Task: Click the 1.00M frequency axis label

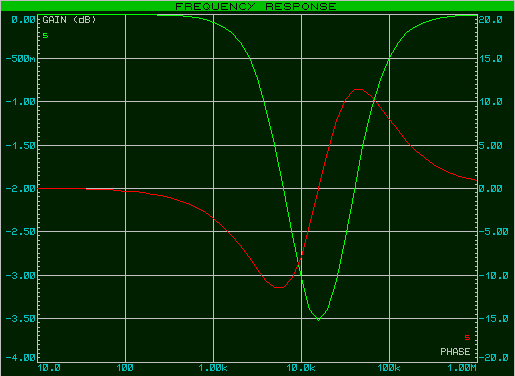Action: (462, 368)
